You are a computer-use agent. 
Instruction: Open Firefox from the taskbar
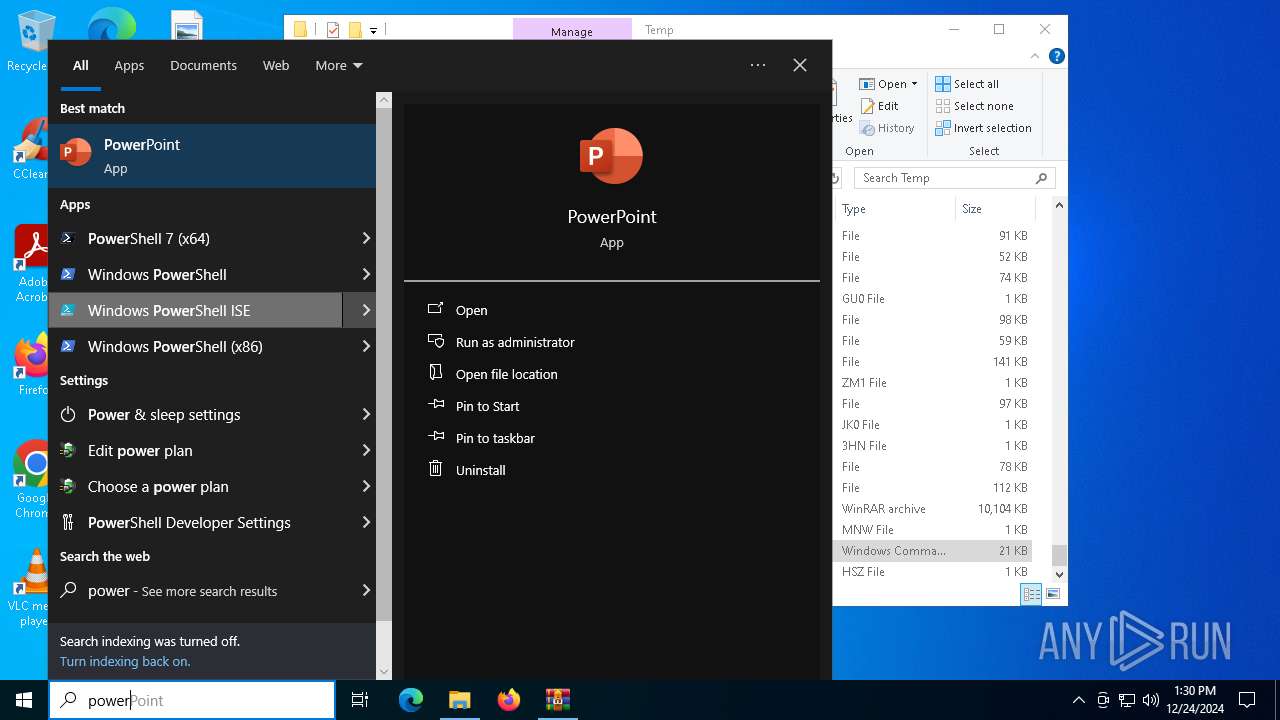(x=508, y=700)
